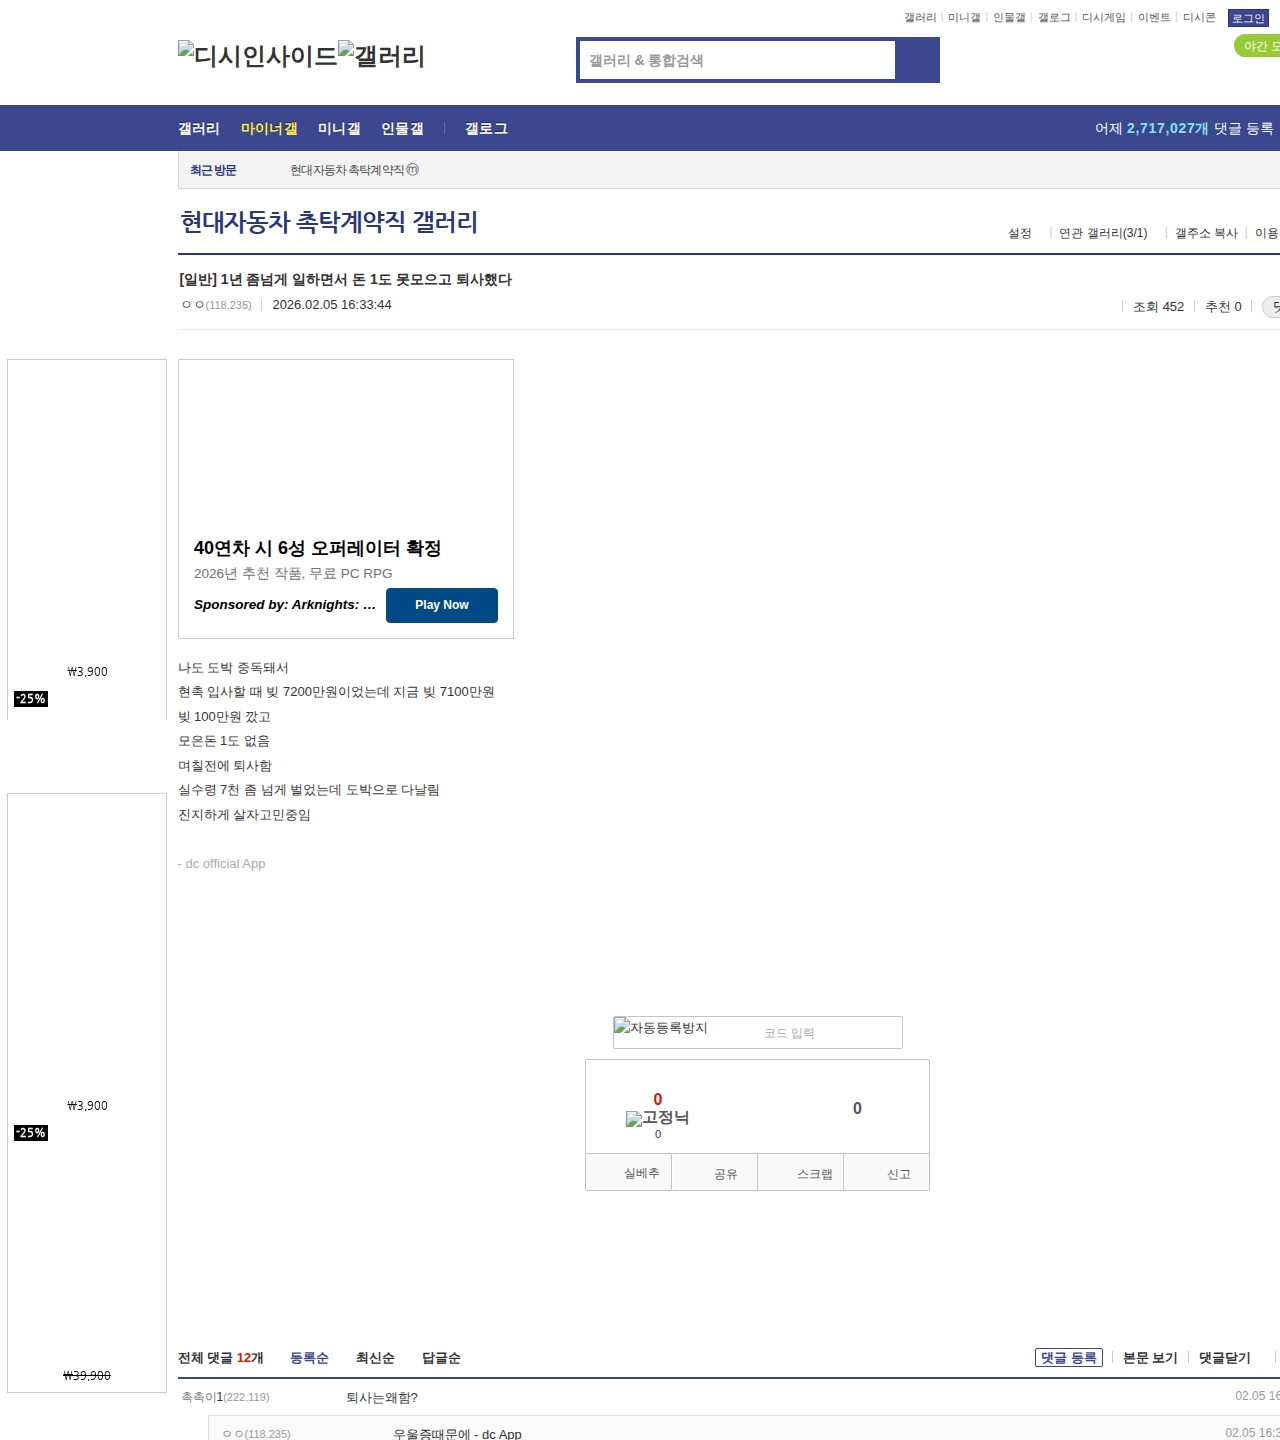Expand 연관 갤러리(3/1) list
This screenshot has height=1440, width=1280.
[x=1103, y=233]
